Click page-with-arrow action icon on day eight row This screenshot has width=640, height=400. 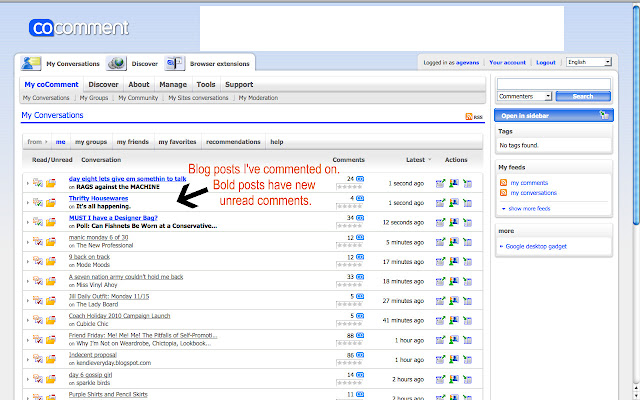[440, 184]
